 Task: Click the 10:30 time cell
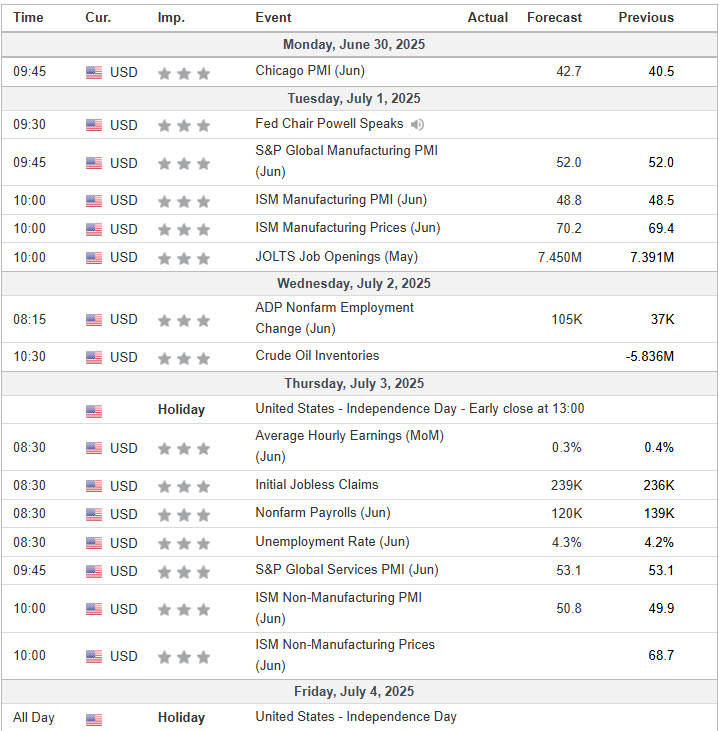[x=29, y=357]
